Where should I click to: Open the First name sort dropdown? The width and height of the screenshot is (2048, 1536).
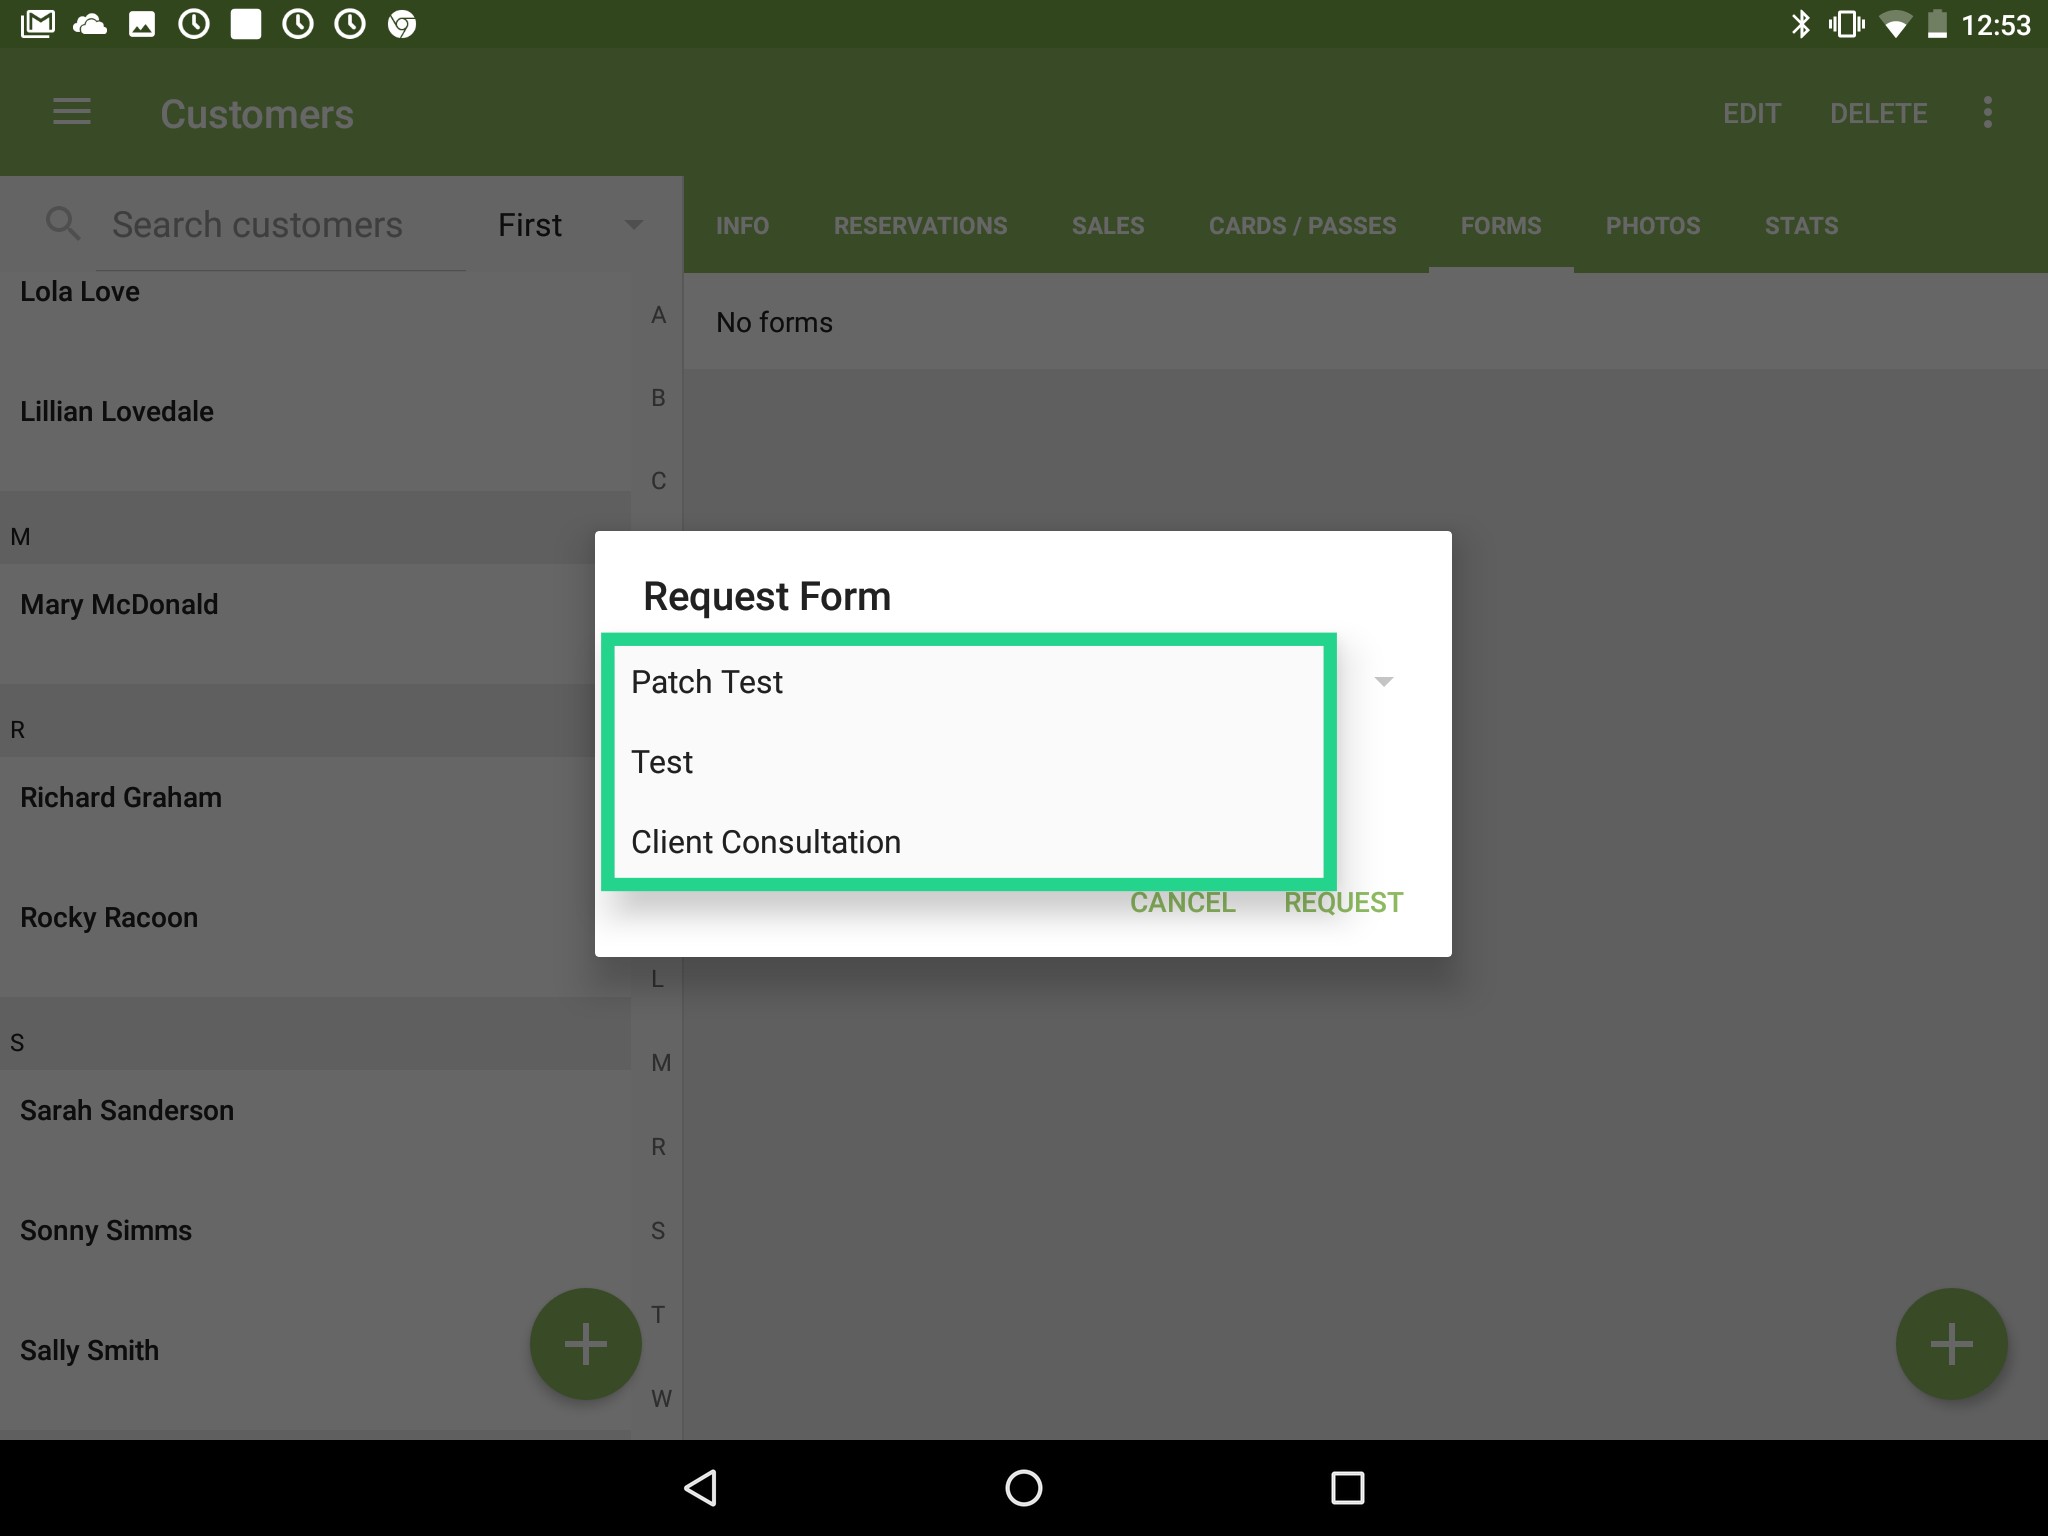pyautogui.click(x=570, y=225)
